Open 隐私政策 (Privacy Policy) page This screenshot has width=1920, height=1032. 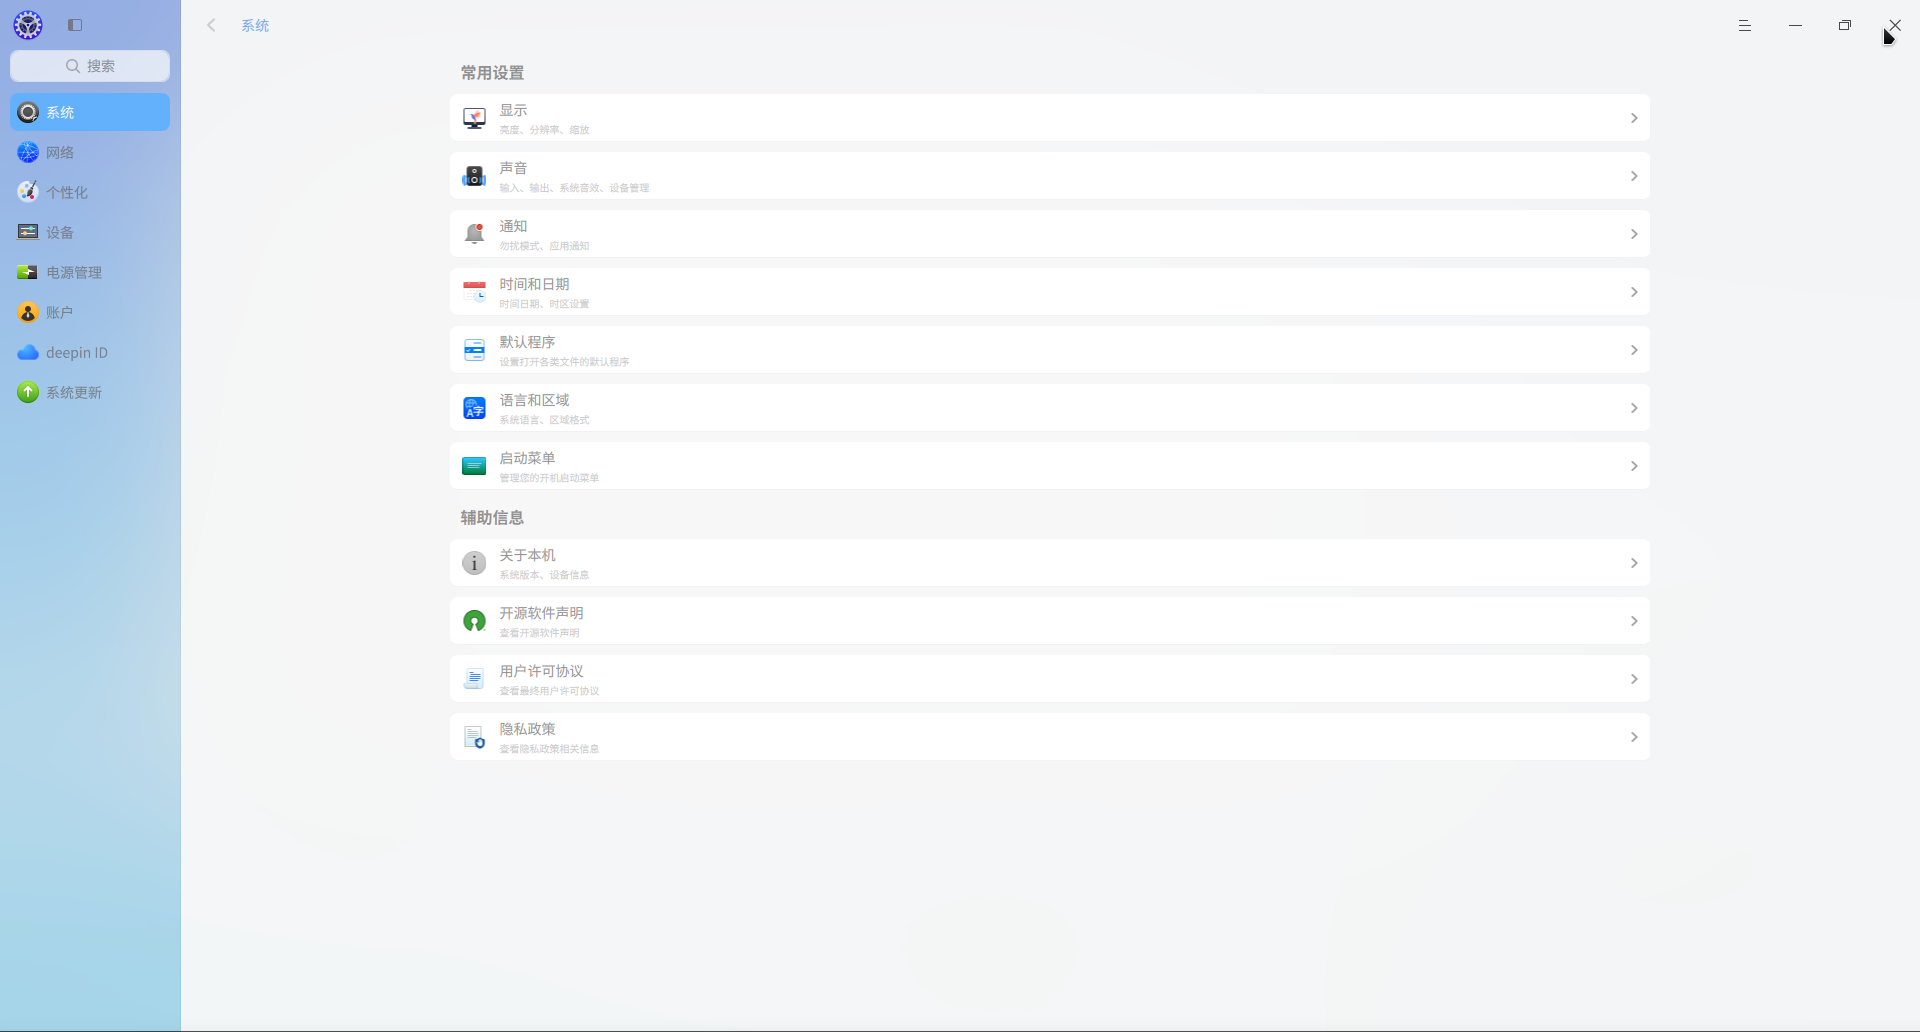click(1048, 736)
